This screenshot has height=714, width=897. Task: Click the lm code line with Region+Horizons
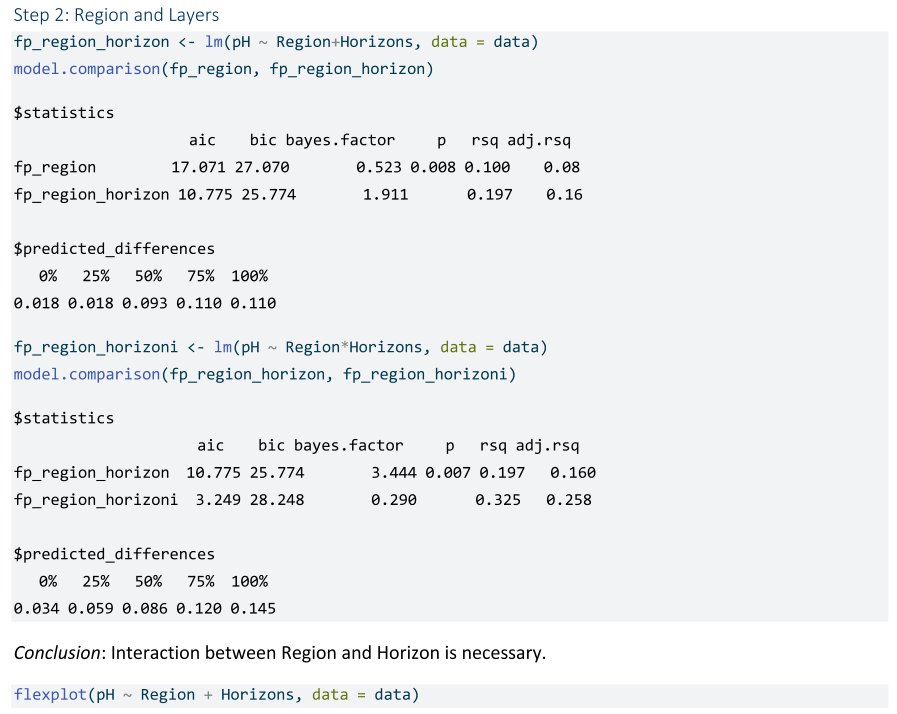276,42
